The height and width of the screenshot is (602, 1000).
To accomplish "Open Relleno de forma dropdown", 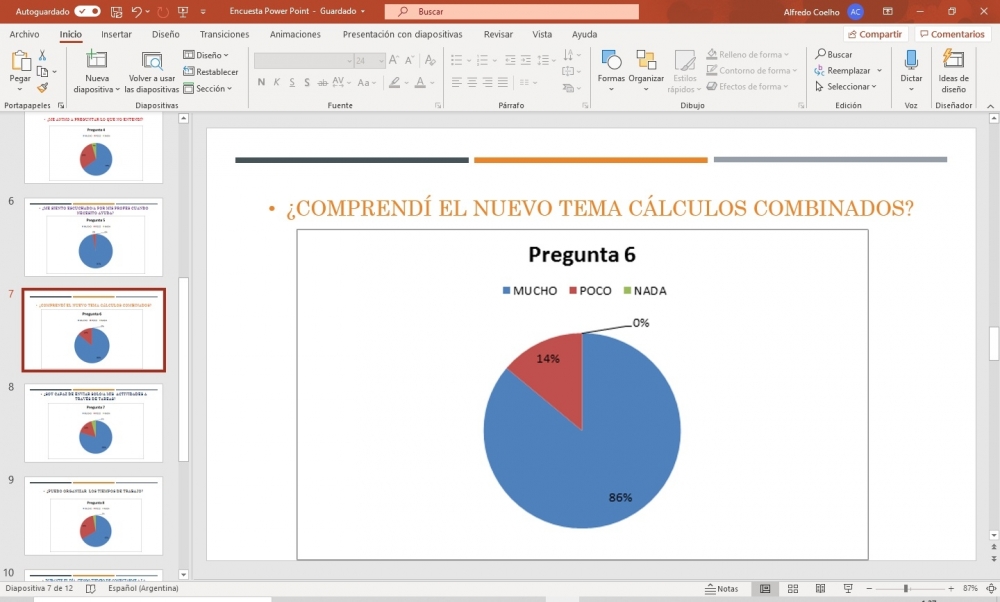I will point(747,55).
